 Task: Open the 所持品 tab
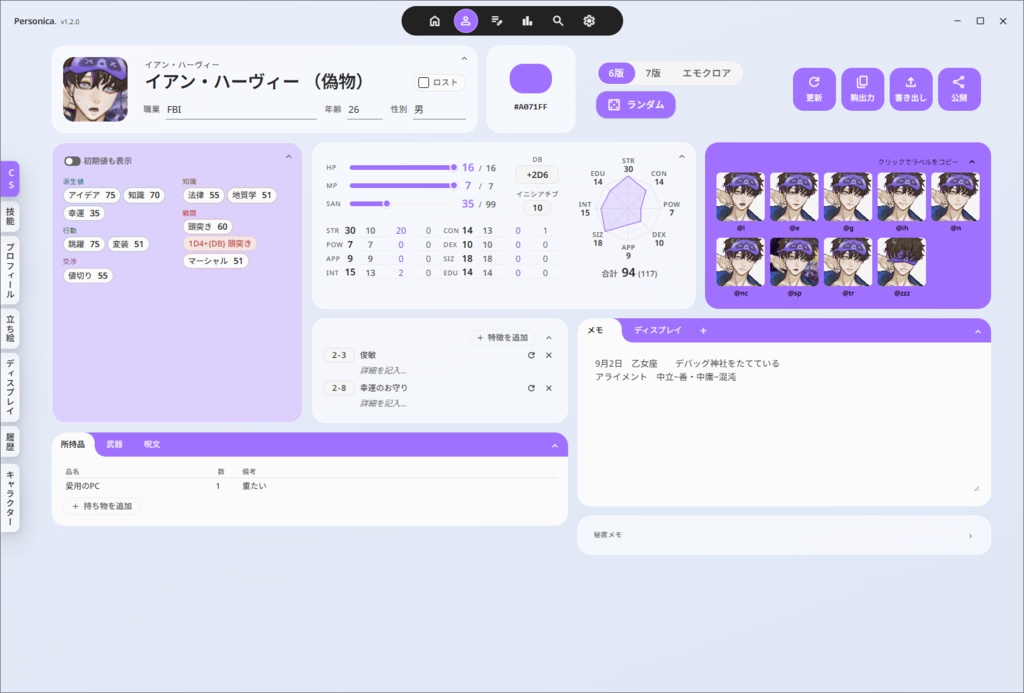click(x=72, y=444)
